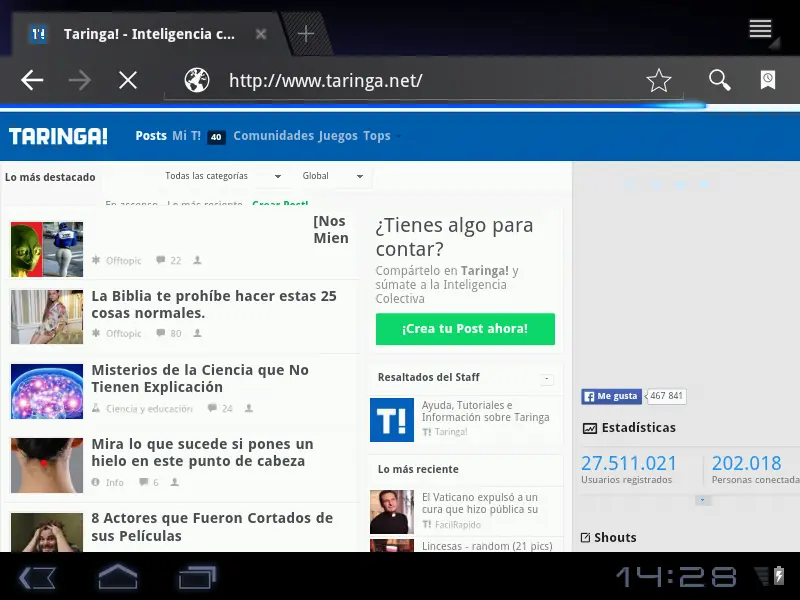This screenshot has height=600, width=800.
Task: Click the Android back button
Action: [x=37, y=578]
